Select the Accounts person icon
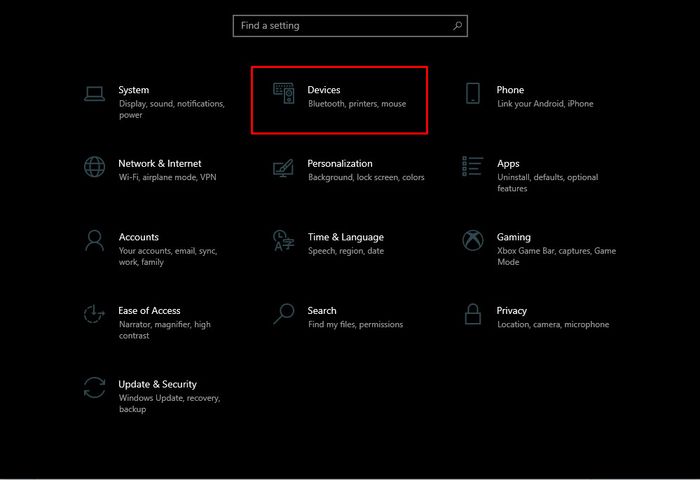Viewport: 700px width, 480px height. [95, 241]
